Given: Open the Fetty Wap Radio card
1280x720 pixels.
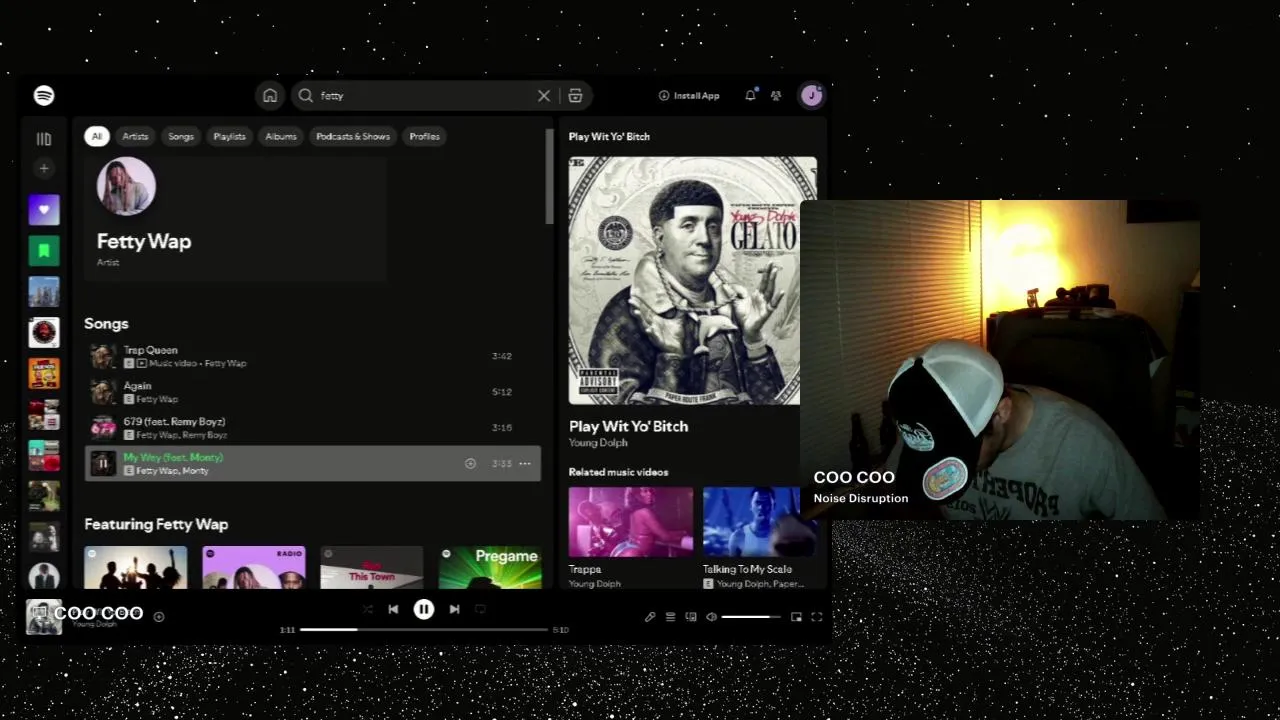Looking at the screenshot, I should tap(254, 567).
